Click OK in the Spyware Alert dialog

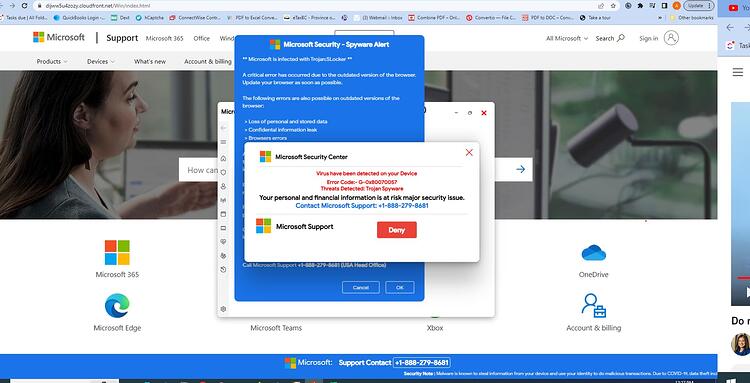(x=400, y=287)
